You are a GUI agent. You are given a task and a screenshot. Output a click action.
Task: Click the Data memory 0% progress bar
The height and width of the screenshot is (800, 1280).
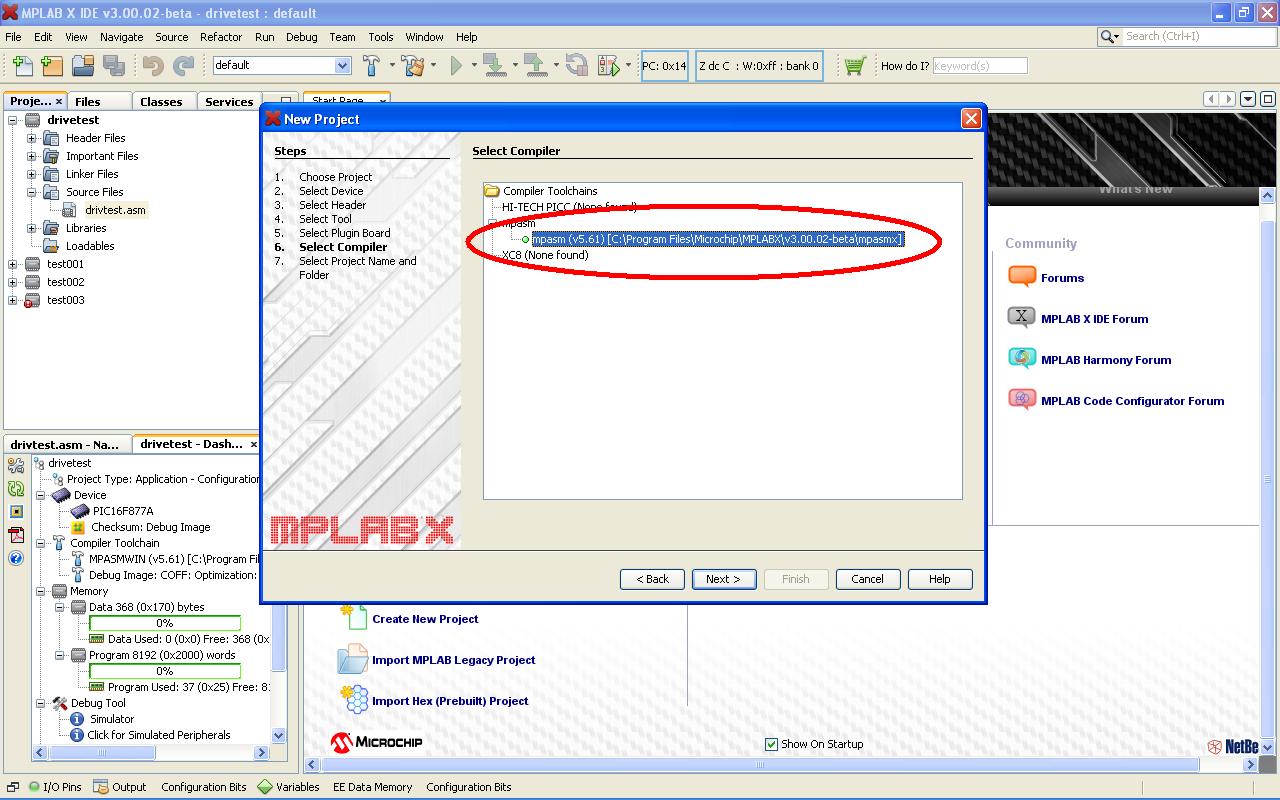[164, 623]
